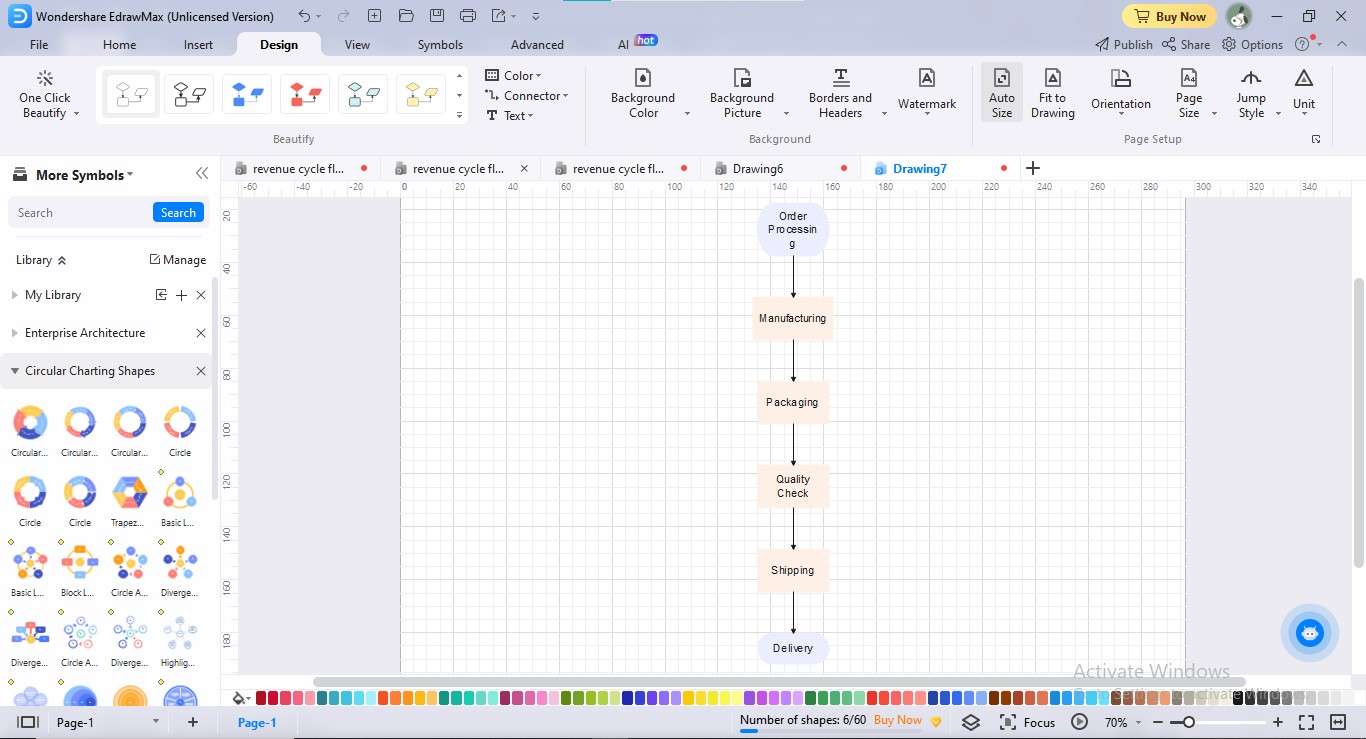Select the blue beautify theme style

pyautogui.click(x=247, y=95)
